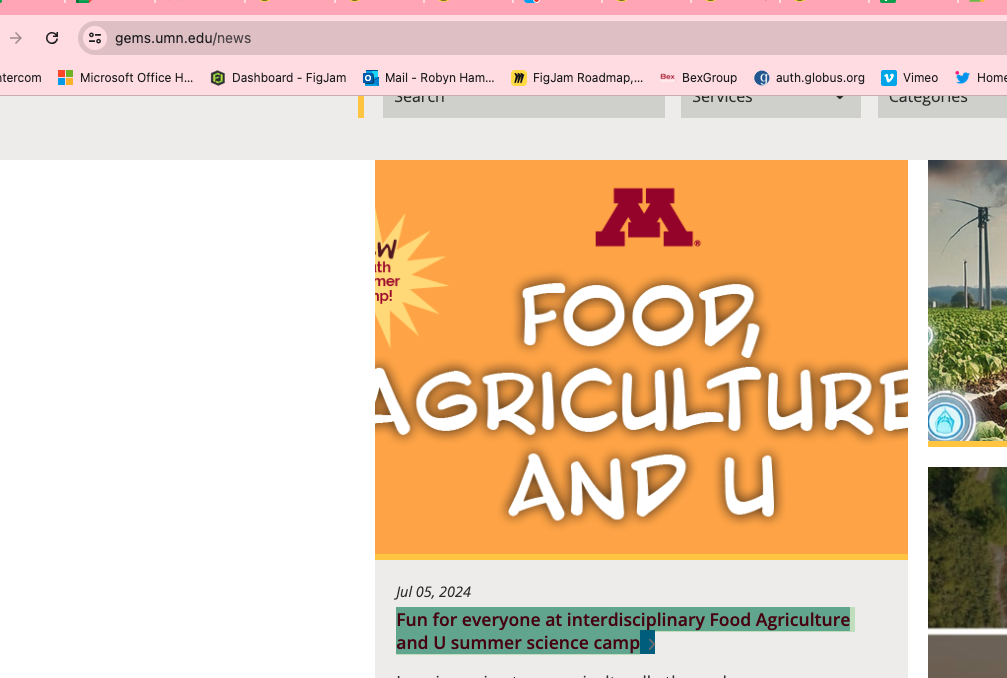
Task: Click the address bar URL gems.umn.edu/news
Action: tap(183, 38)
